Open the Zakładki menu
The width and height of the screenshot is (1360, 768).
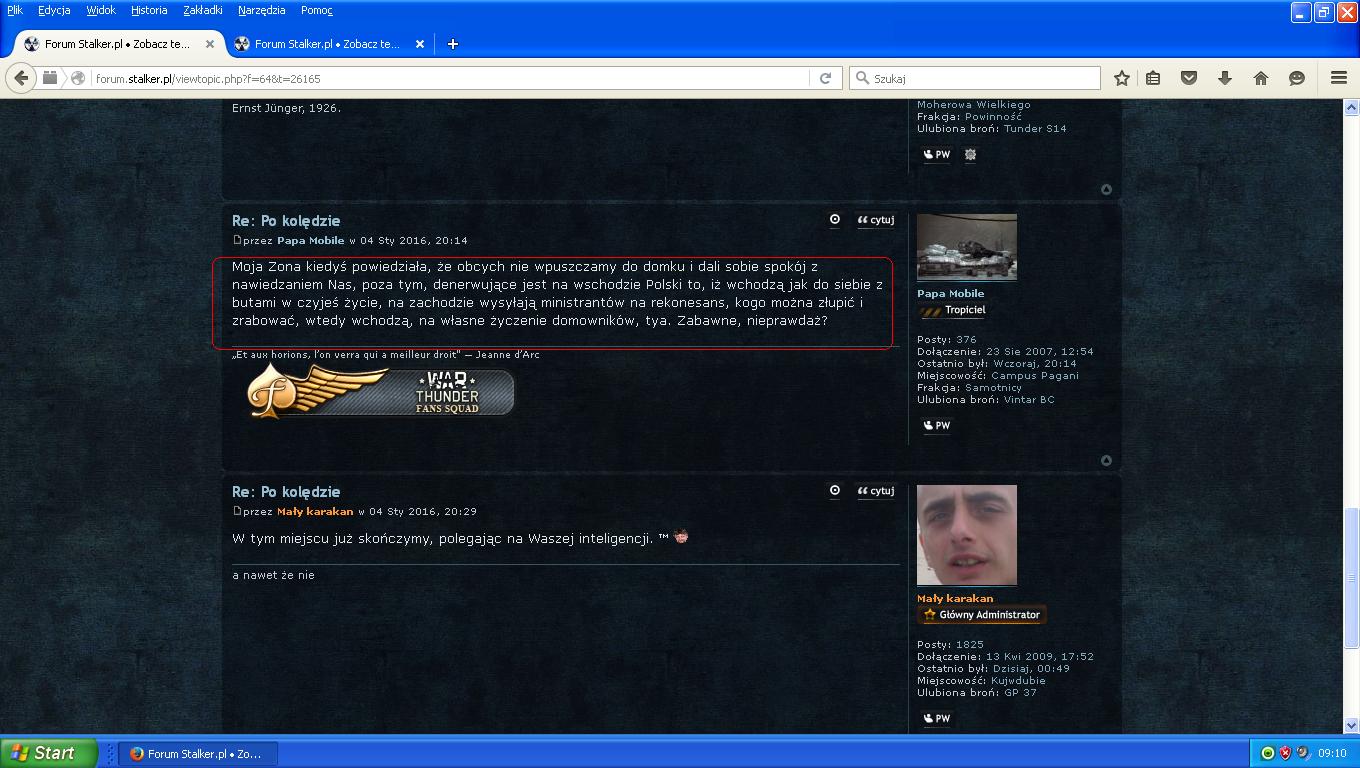(x=203, y=10)
